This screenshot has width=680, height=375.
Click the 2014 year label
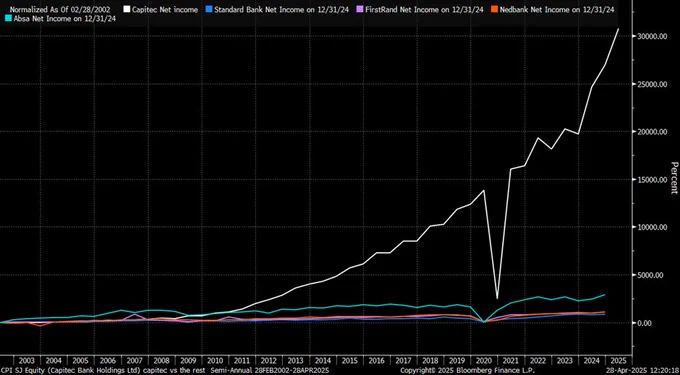tap(323, 360)
